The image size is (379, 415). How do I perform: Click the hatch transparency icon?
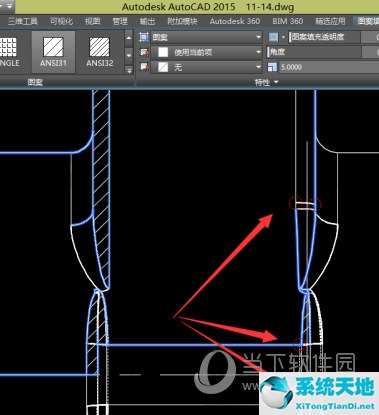click(x=273, y=37)
